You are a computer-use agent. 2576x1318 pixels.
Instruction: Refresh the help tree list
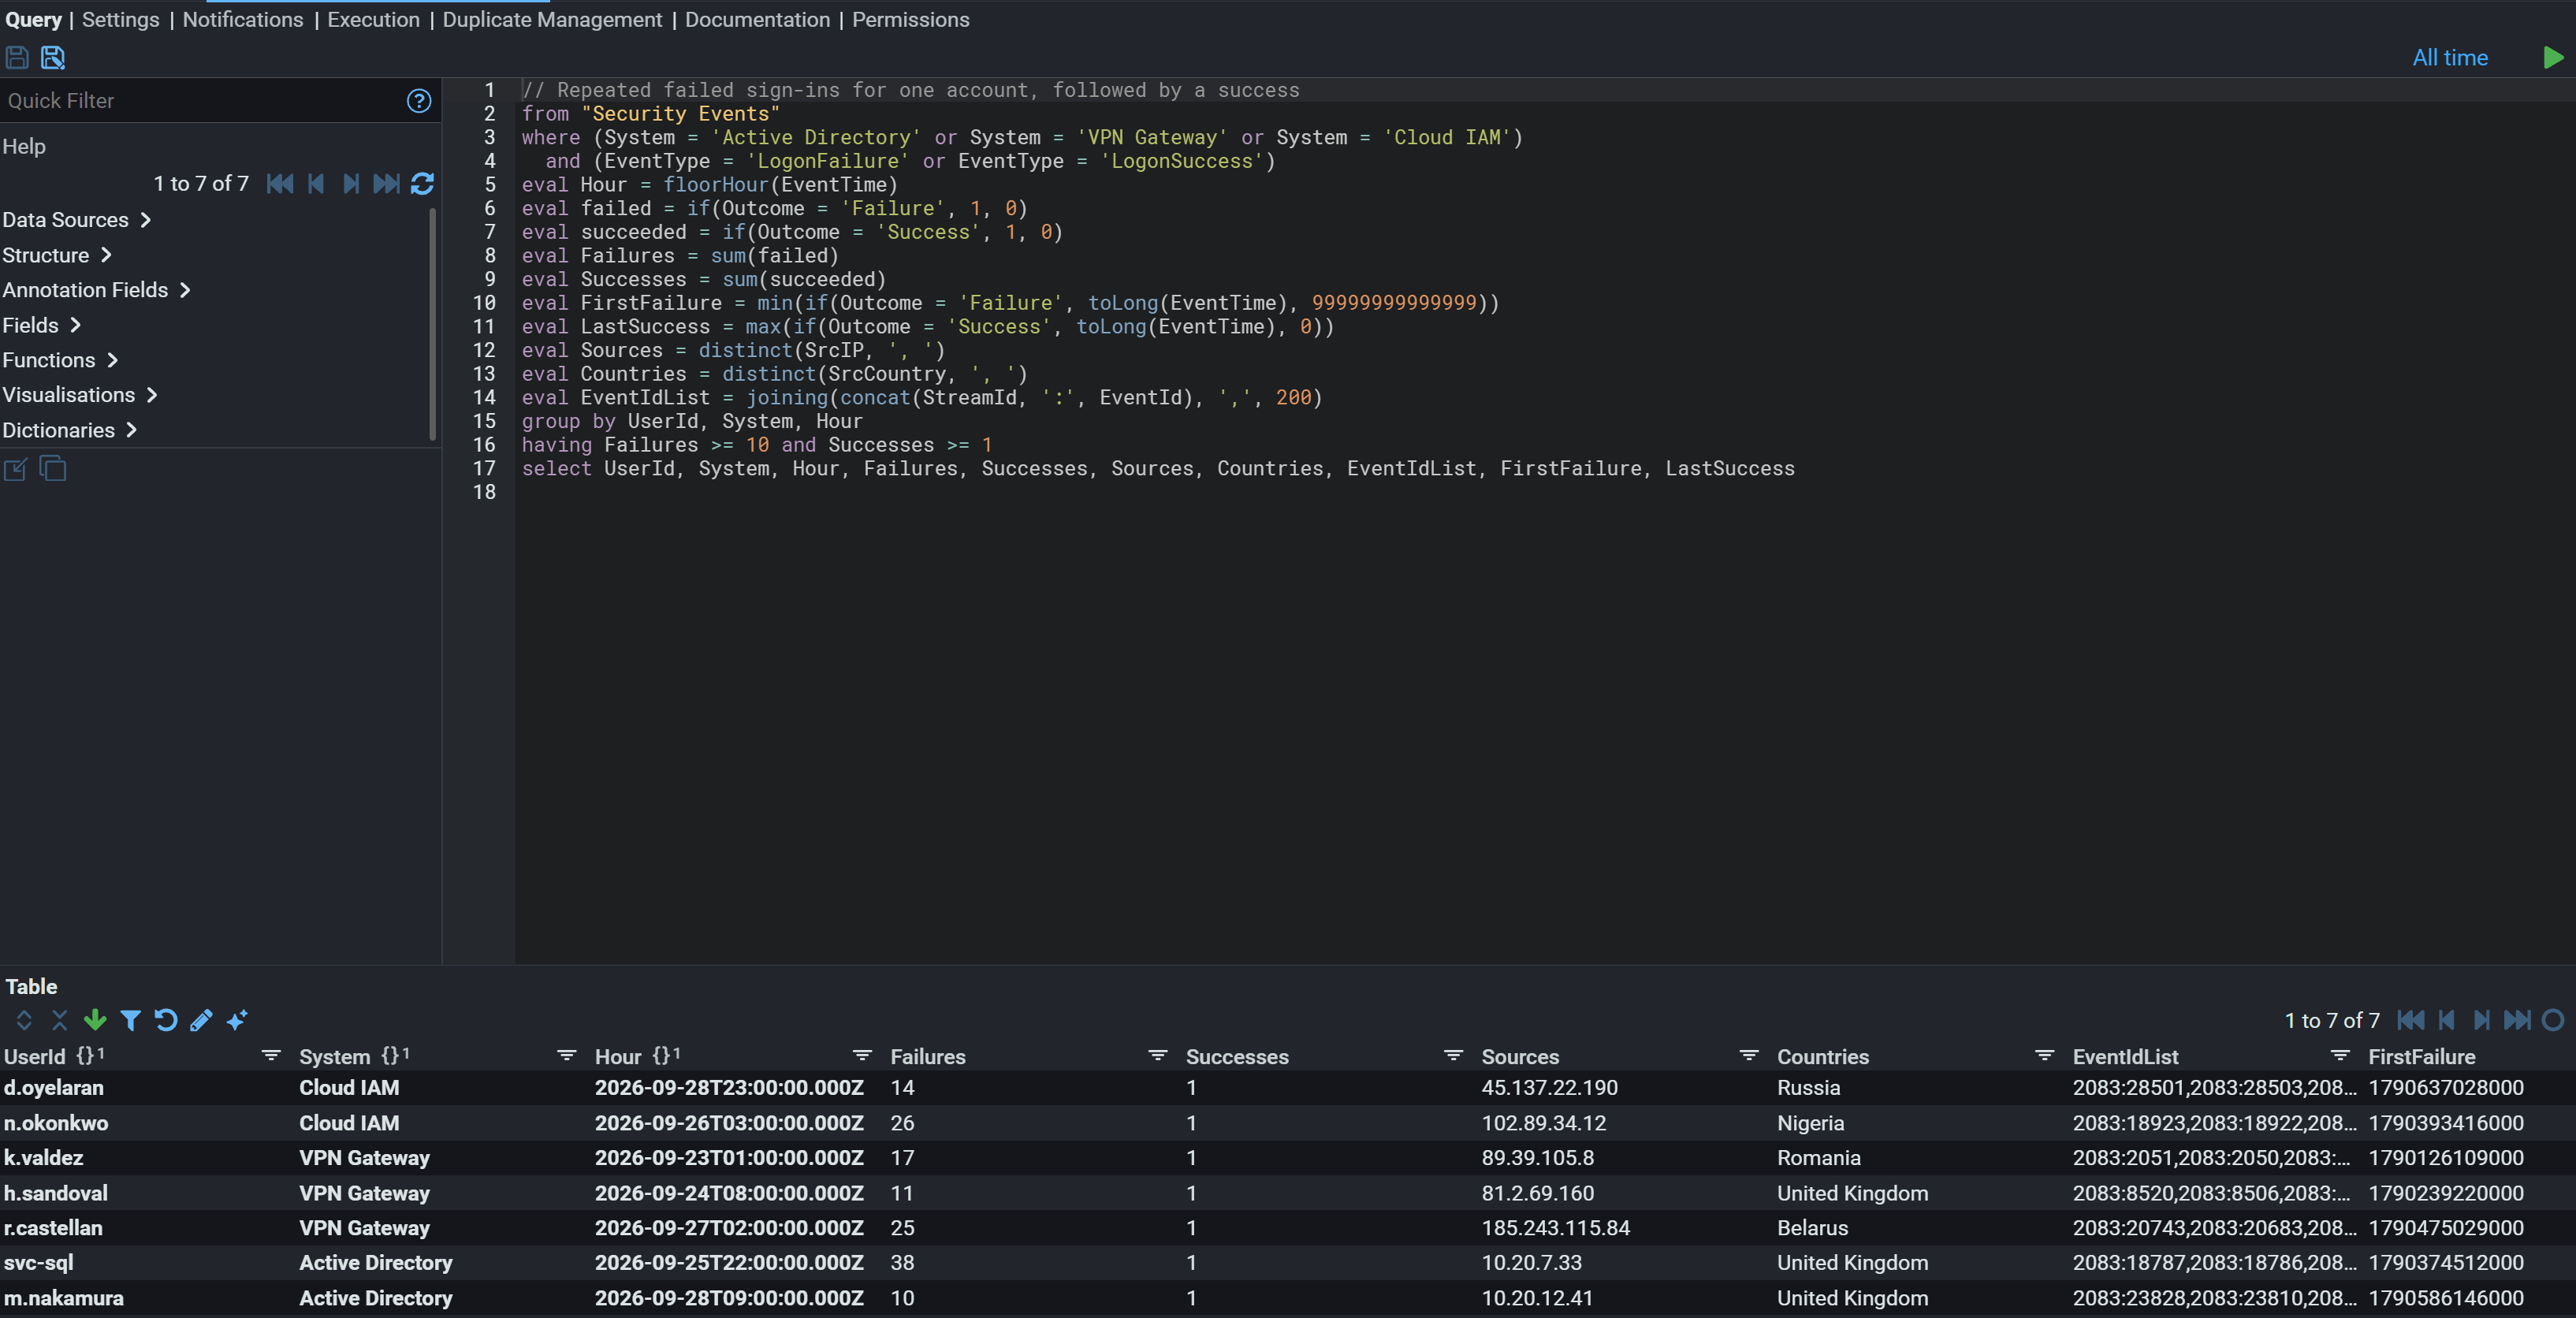(x=422, y=184)
